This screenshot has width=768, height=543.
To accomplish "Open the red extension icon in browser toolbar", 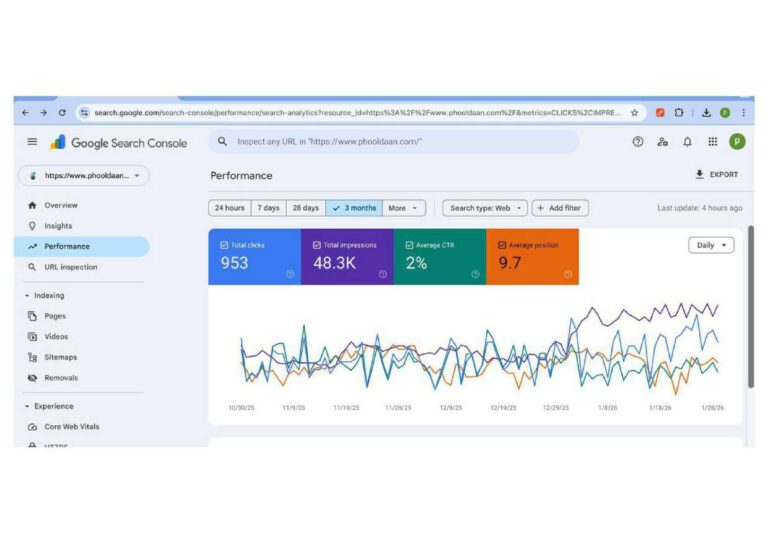I will point(660,113).
